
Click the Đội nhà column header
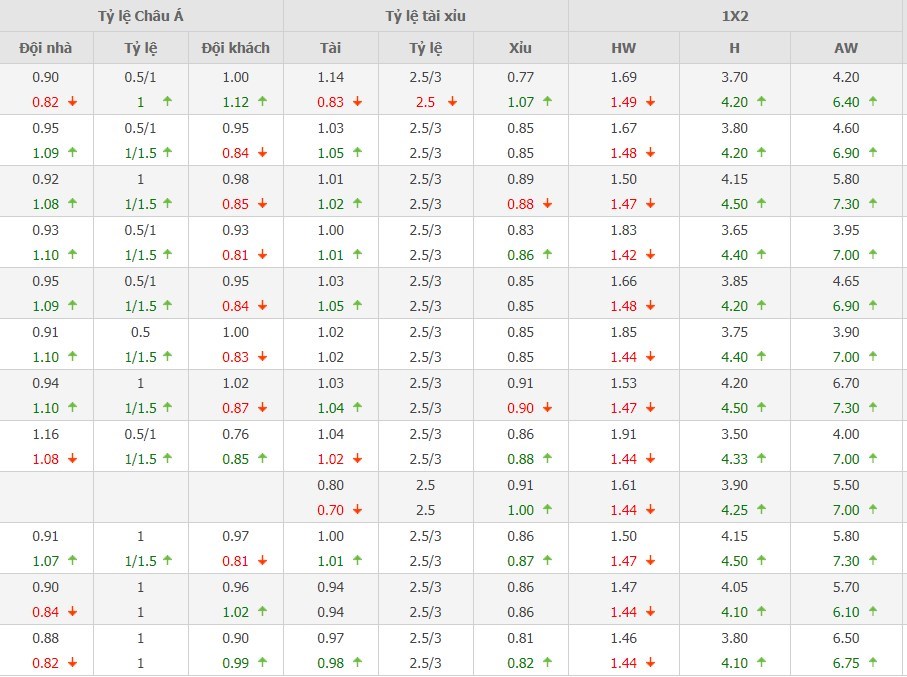46,48
